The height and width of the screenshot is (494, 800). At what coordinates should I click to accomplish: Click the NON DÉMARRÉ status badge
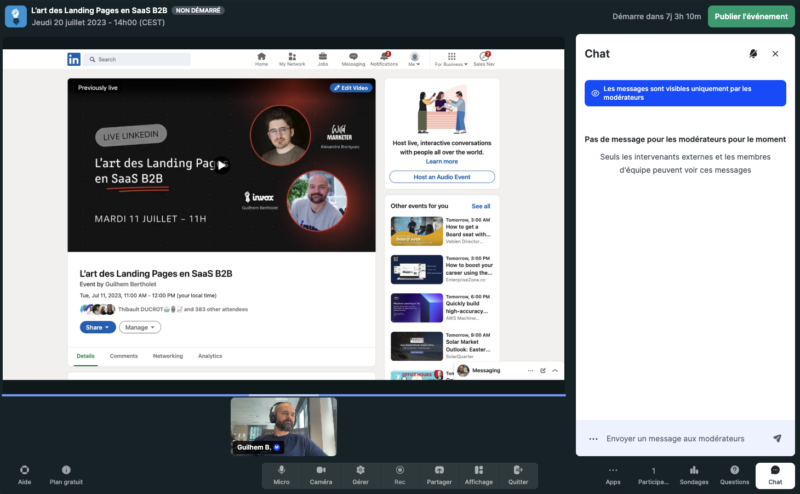point(198,10)
